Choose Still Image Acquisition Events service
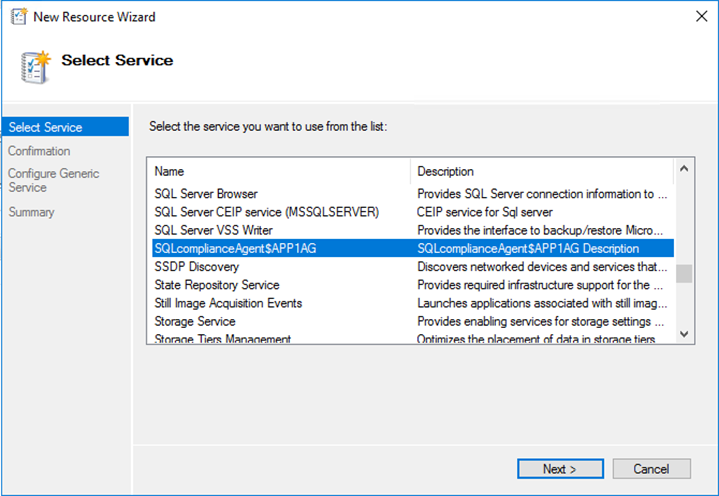The width and height of the screenshot is (719, 496). click(228, 303)
